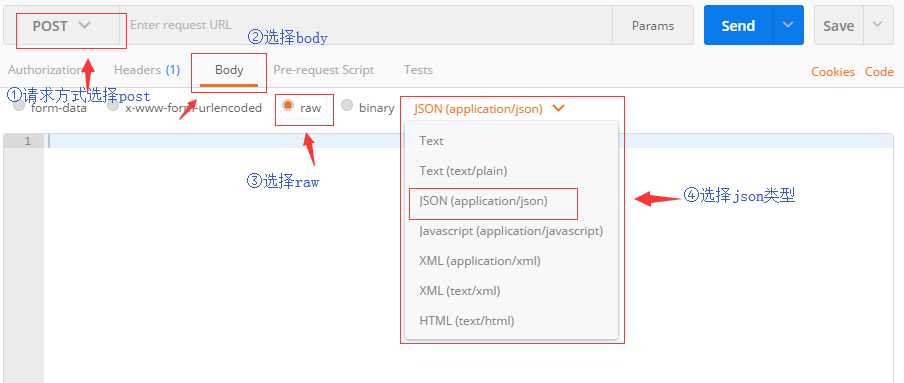The height and width of the screenshot is (383, 904).
Task: Click line number 1 in the editor gutter
Action: pos(27,141)
